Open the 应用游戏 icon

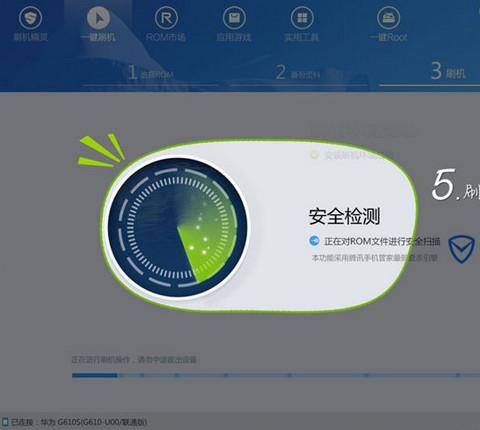pyautogui.click(x=234, y=17)
